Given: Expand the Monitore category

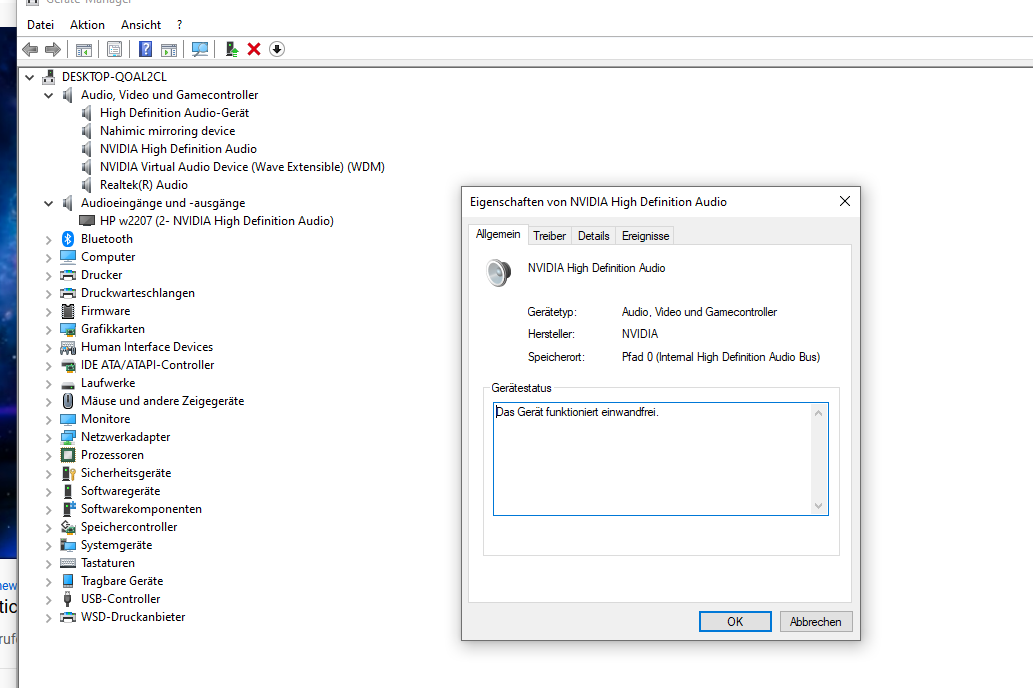Looking at the screenshot, I should coord(48,420).
